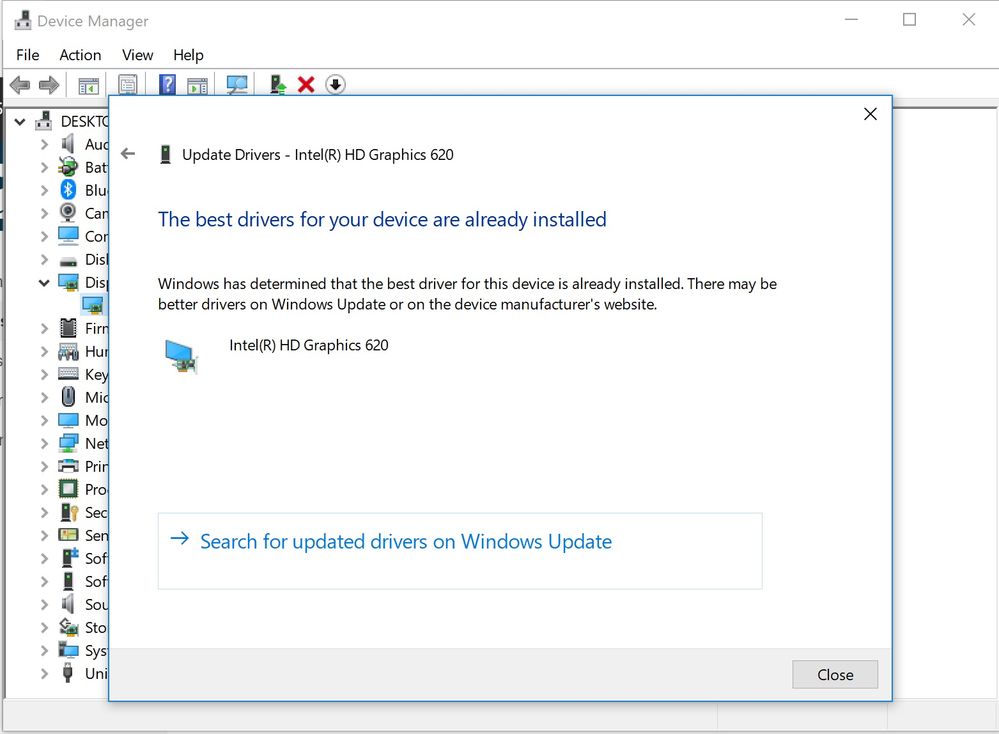Click the Scan for hardware changes icon

pyautogui.click(x=237, y=85)
